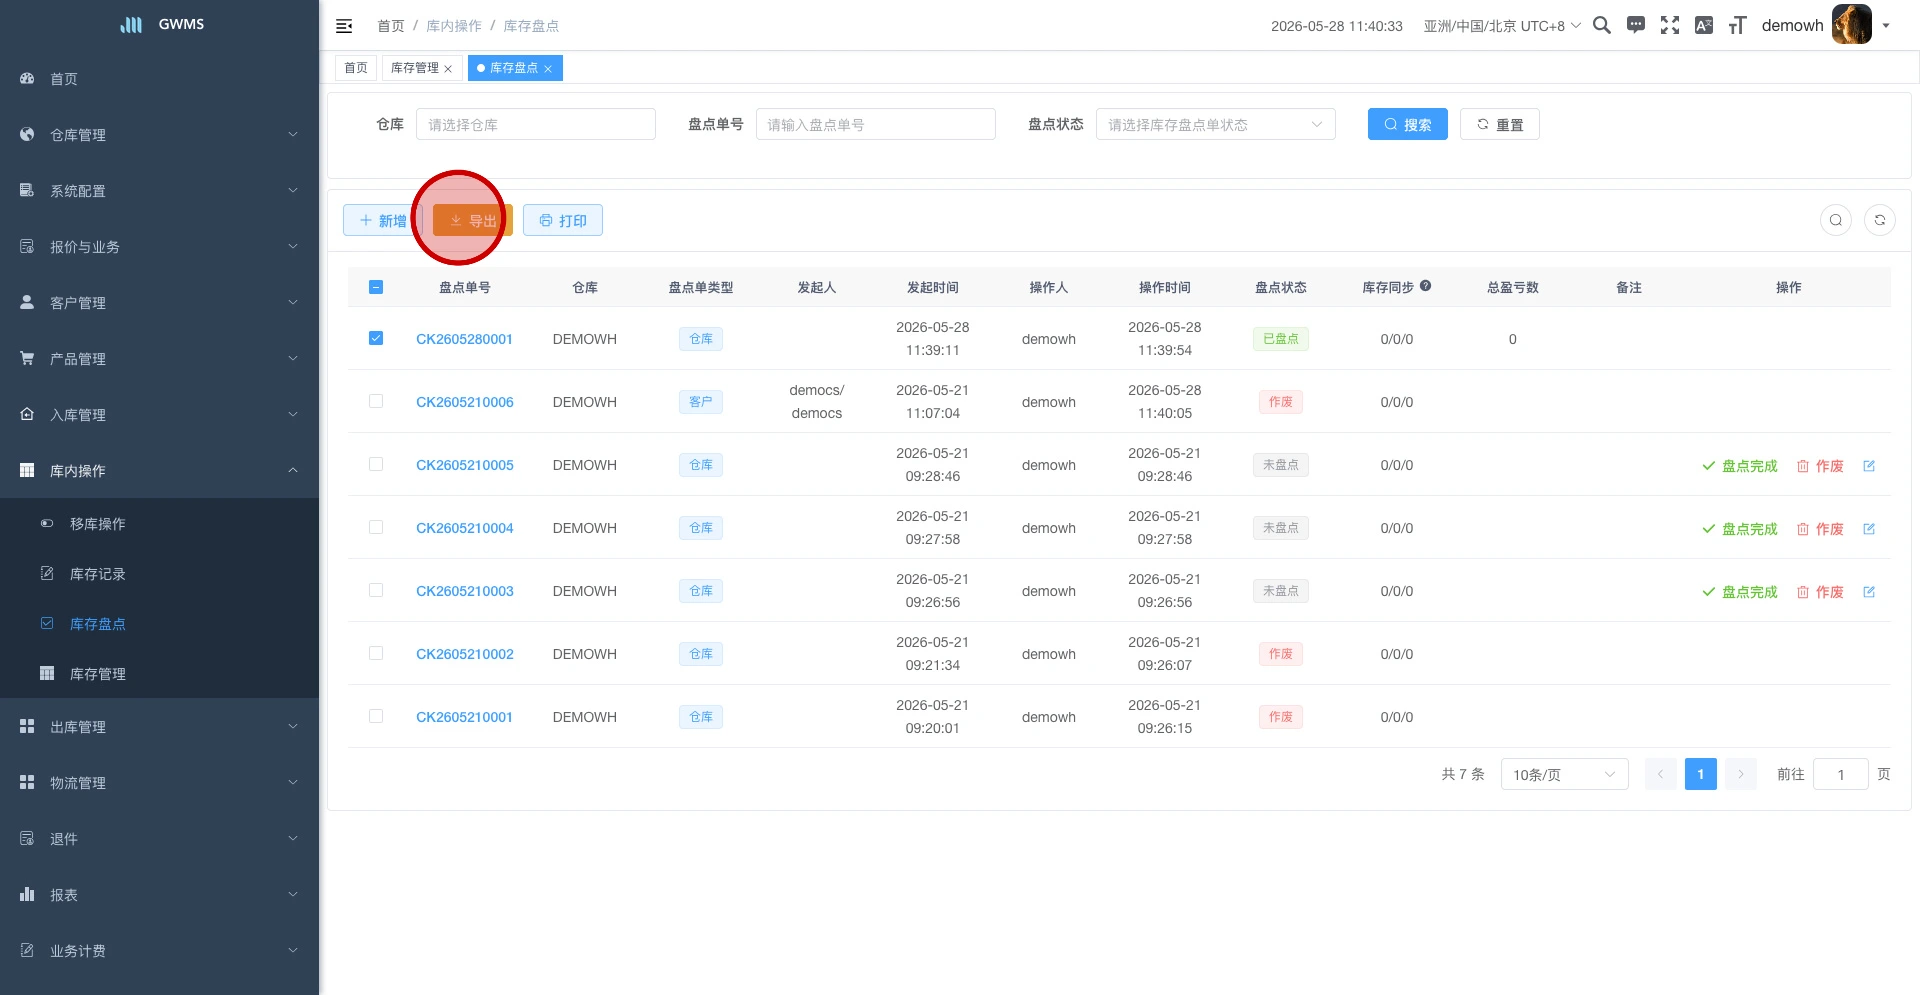Open 移库操作 in the sidebar
This screenshot has width=1920, height=995.
click(x=159, y=523)
